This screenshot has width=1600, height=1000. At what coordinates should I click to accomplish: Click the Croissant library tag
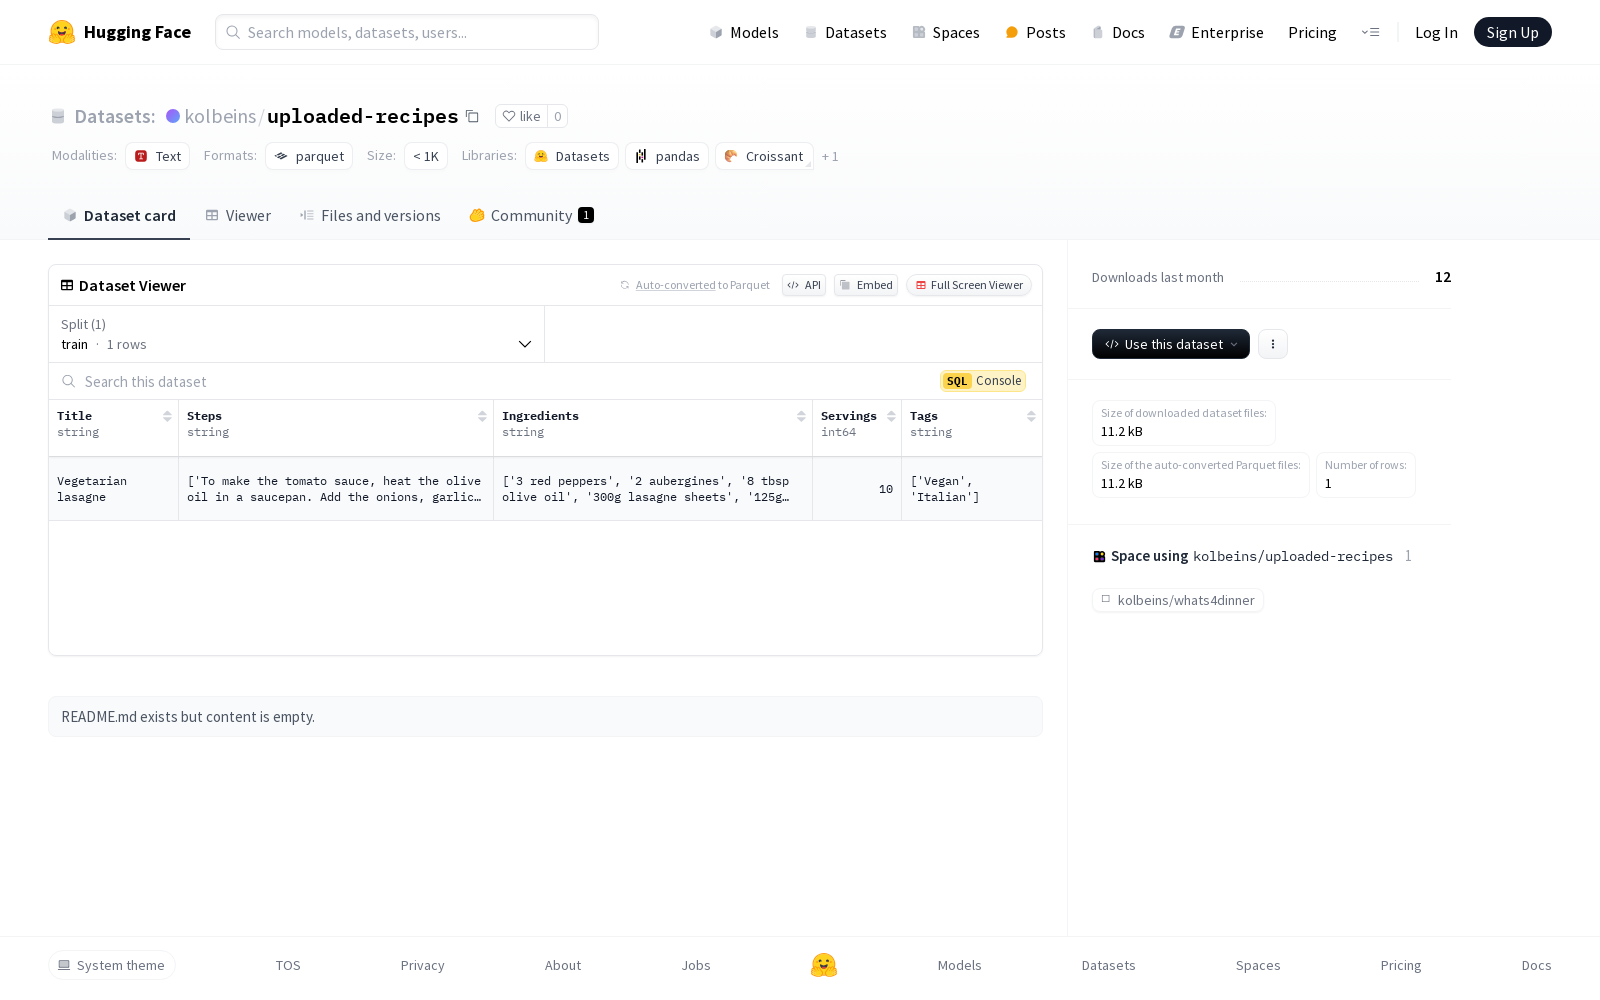764,156
